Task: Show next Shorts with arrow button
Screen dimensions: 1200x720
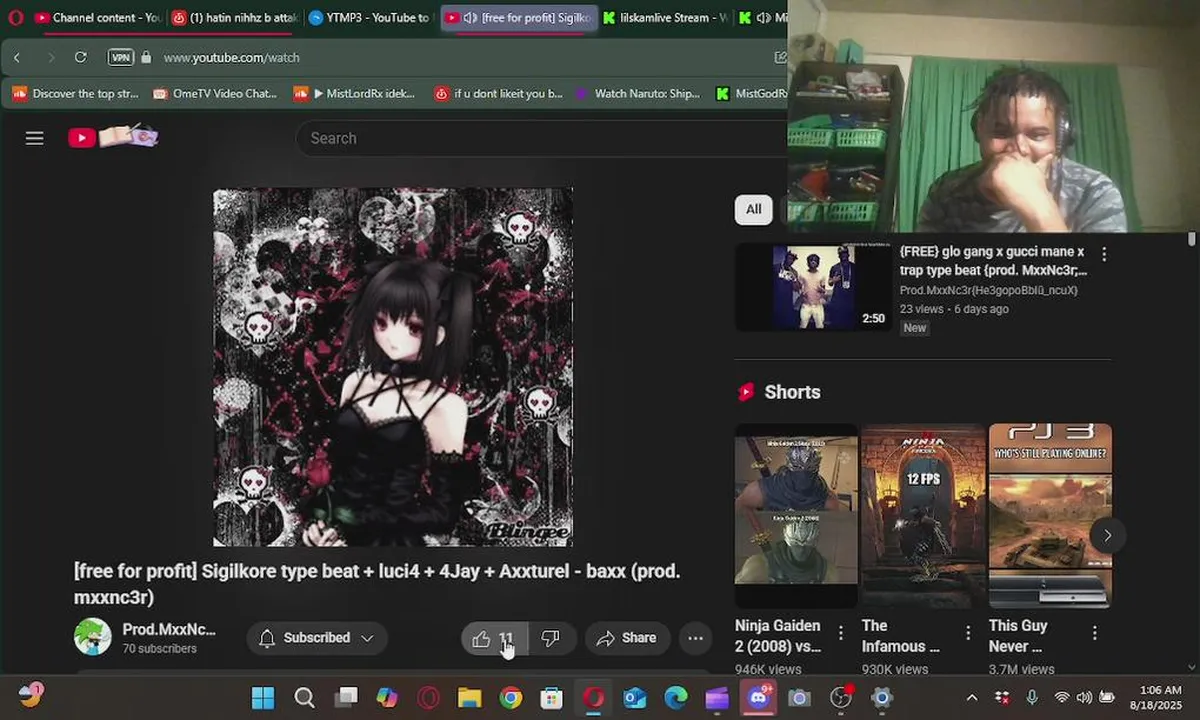Action: point(1107,535)
